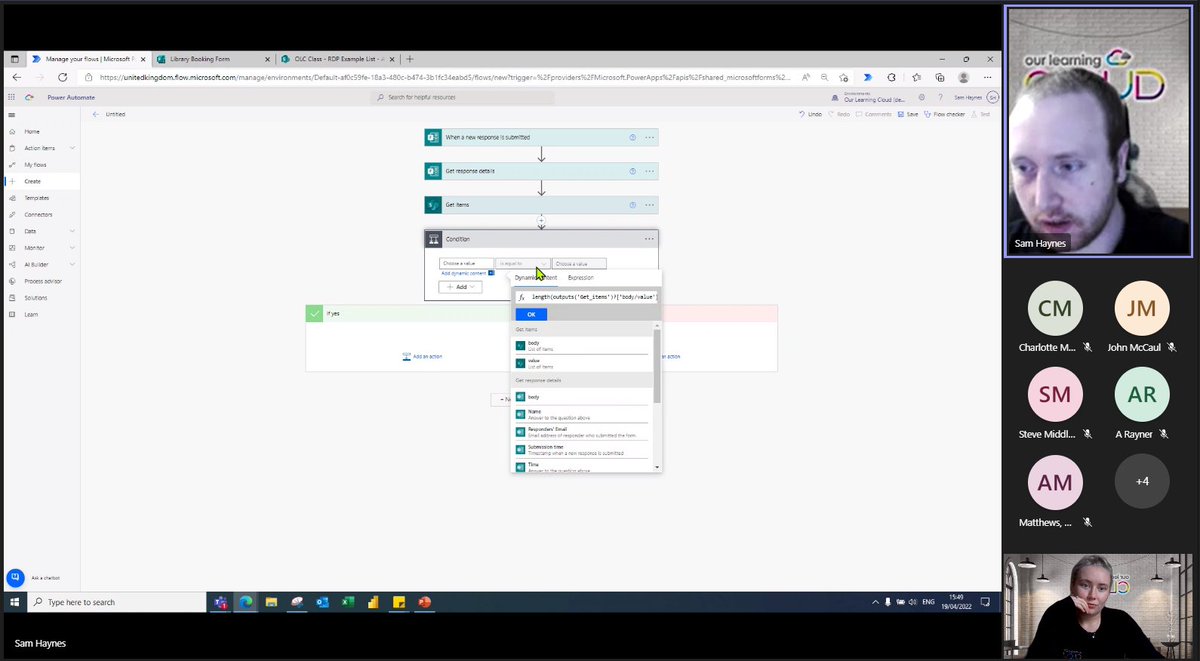Show help for Get response details step

pyautogui.click(x=633, y=171)
